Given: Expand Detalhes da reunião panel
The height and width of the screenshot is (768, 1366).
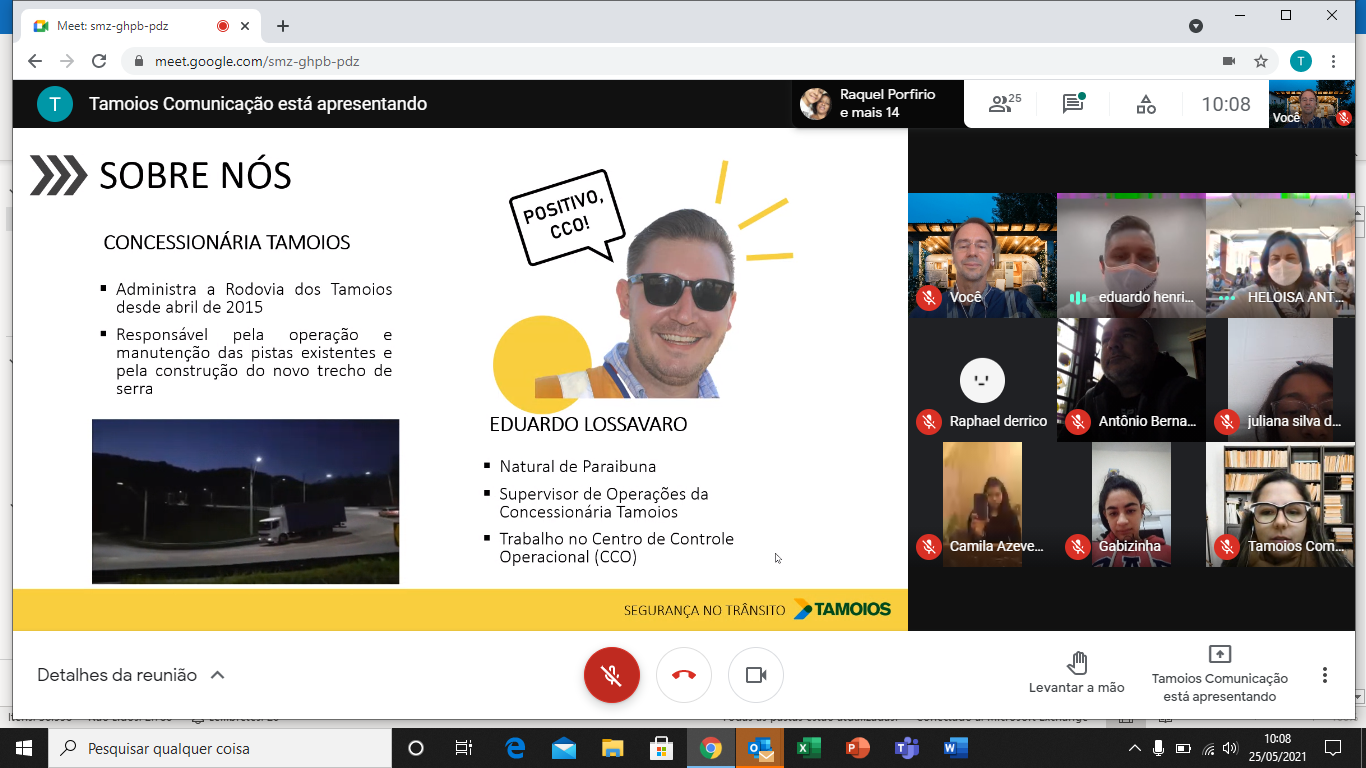Looking at the screenshot, I should 131,675.
